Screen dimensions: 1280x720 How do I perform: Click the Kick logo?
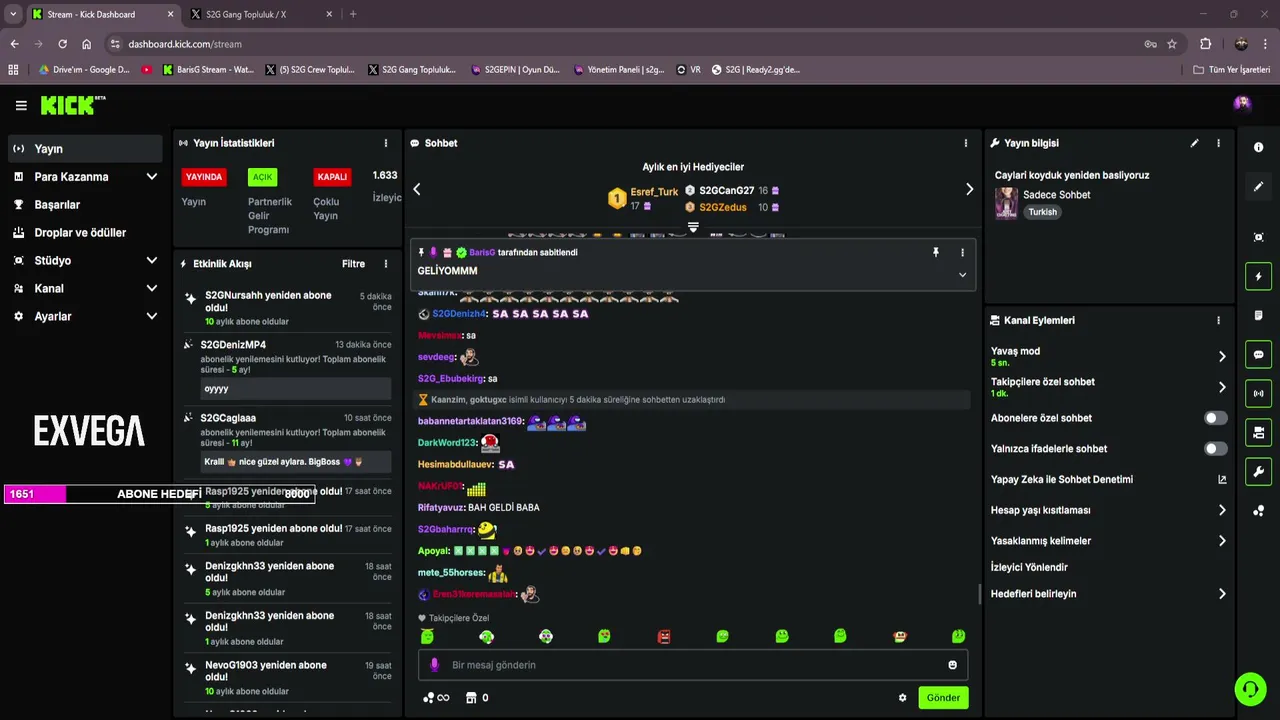[x=73, y=105]
